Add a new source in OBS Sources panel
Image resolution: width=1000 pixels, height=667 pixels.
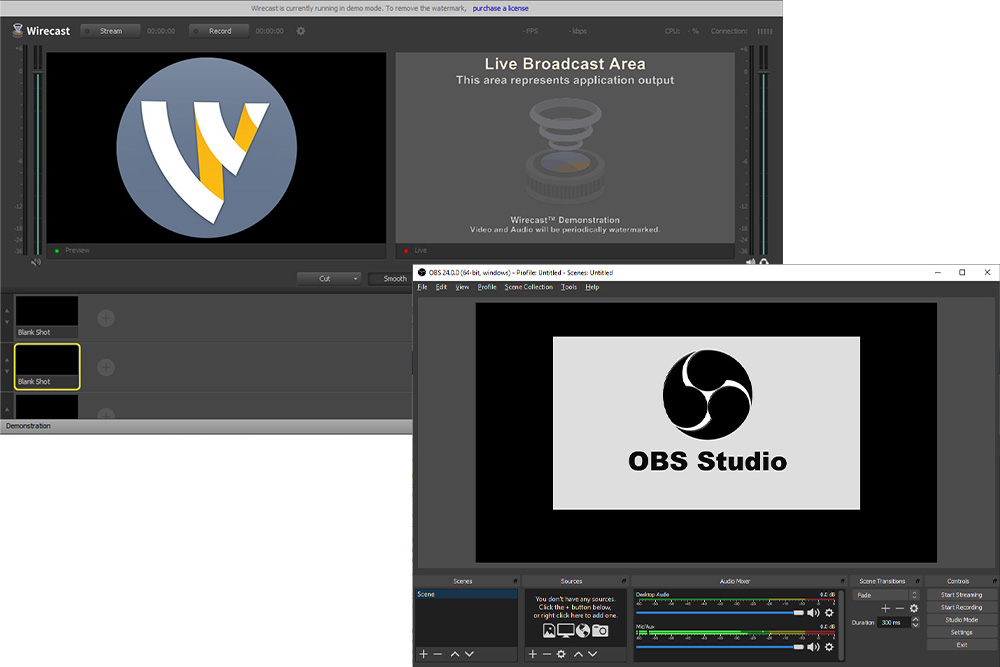coord(533,654)
